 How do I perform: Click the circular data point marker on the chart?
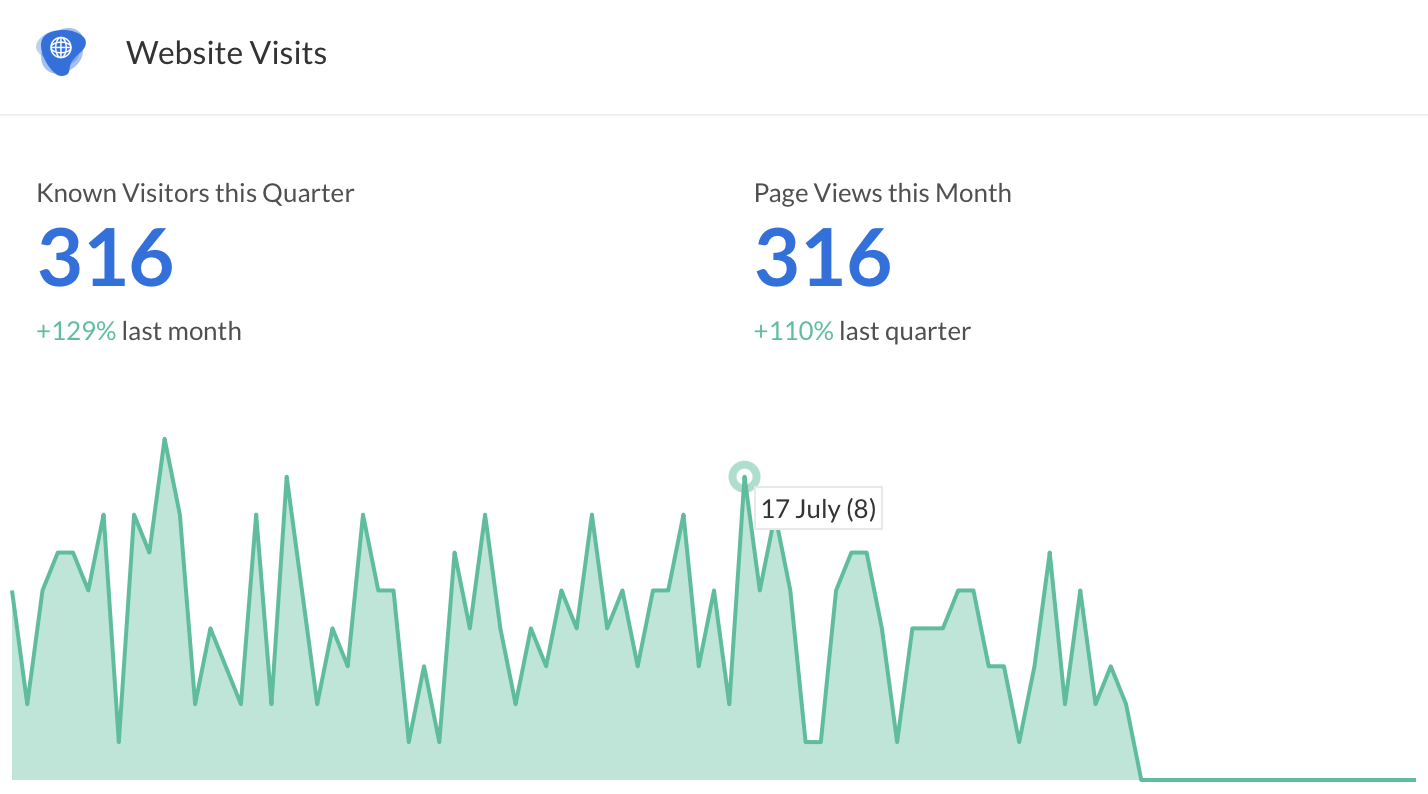(x=744, y=477)
